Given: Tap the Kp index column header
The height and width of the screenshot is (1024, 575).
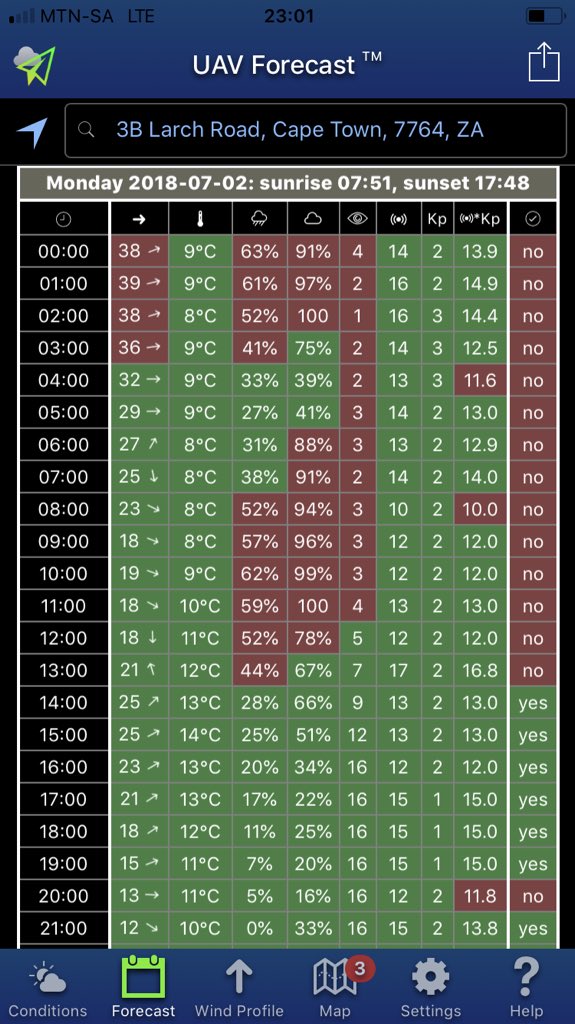Looking at the screenshot, I should click(436, 219).
